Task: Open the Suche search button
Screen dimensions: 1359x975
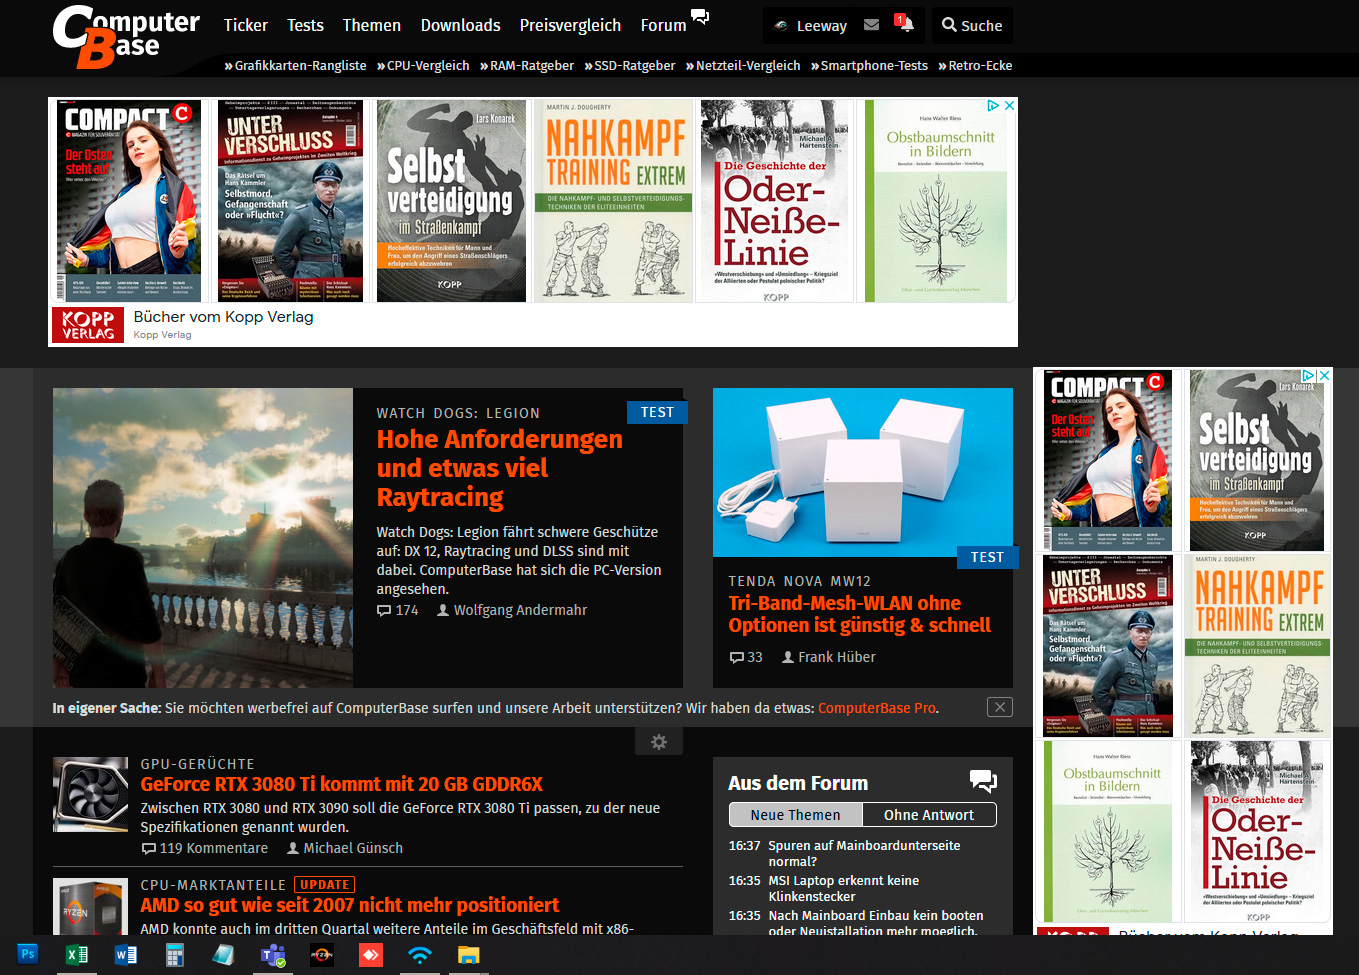Action: coord(972,25)
